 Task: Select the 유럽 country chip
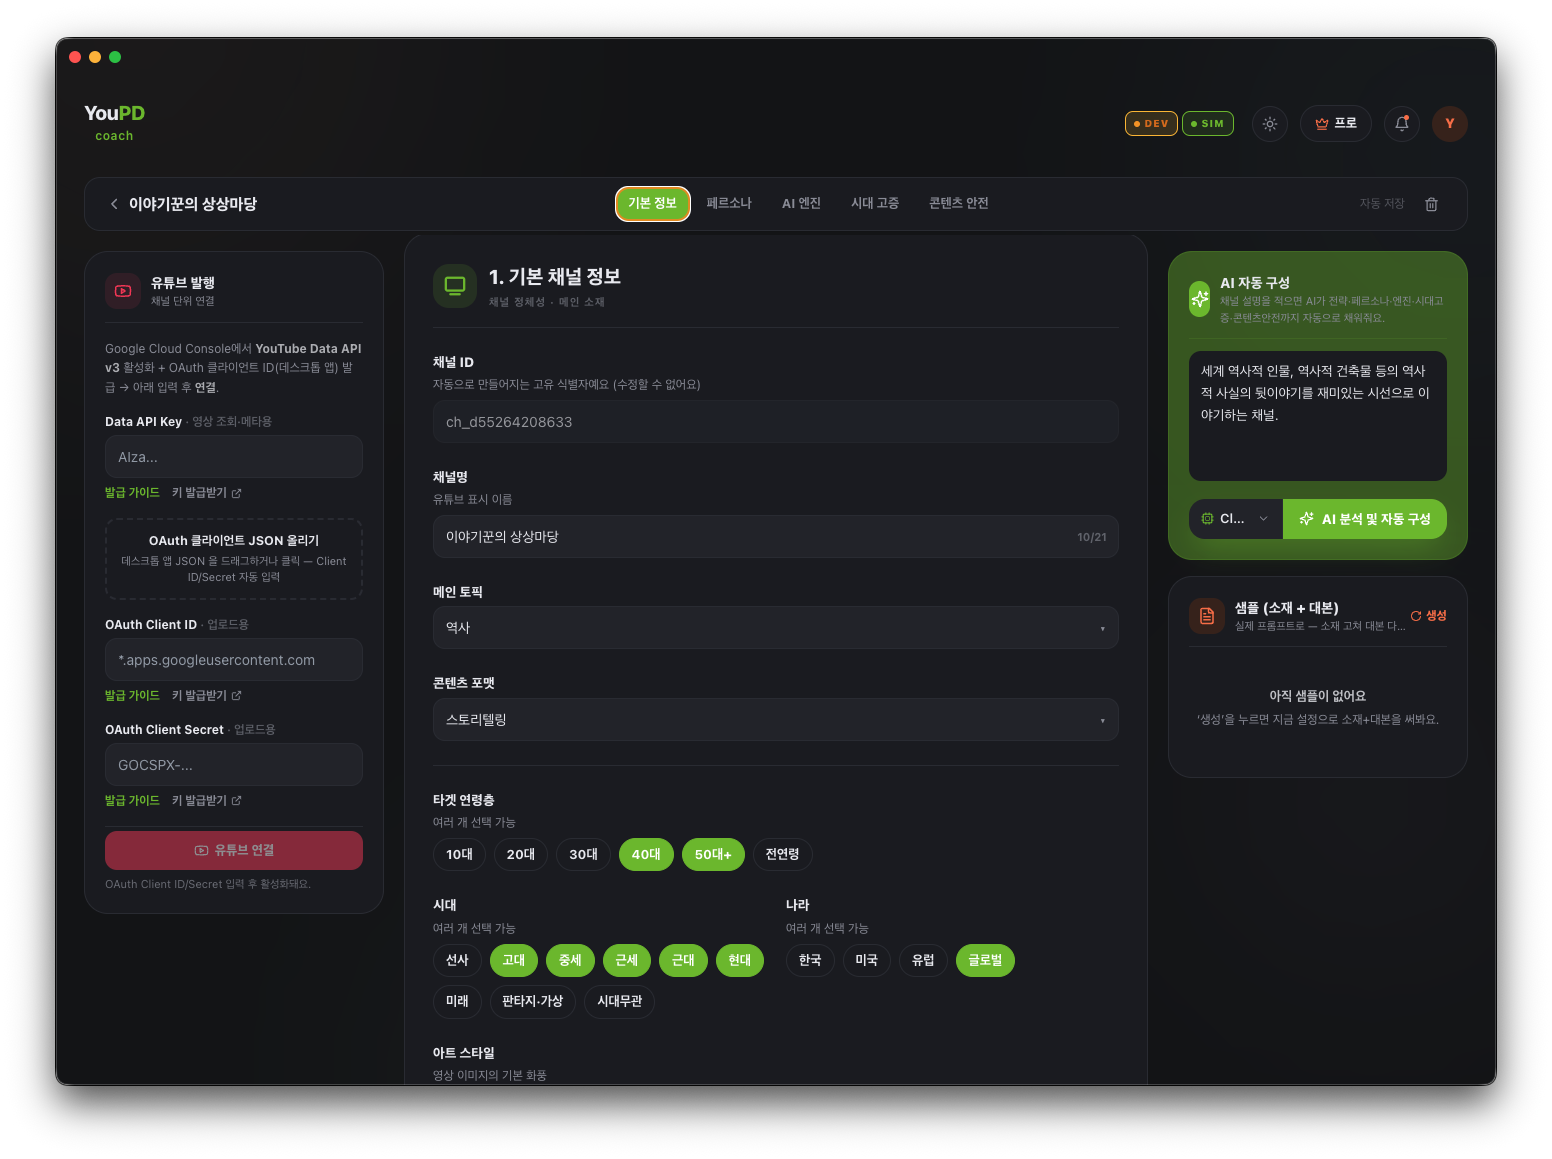click(923, 961)
